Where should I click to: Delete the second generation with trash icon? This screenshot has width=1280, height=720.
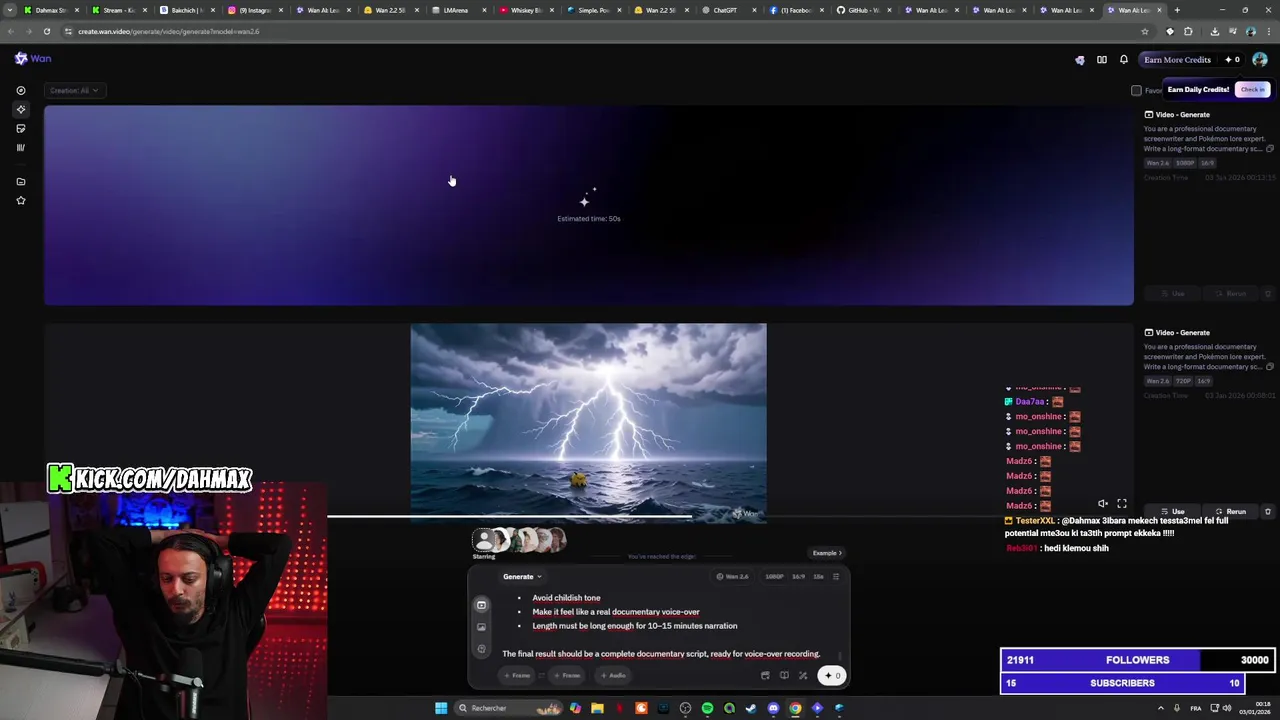pos(1267,511)
